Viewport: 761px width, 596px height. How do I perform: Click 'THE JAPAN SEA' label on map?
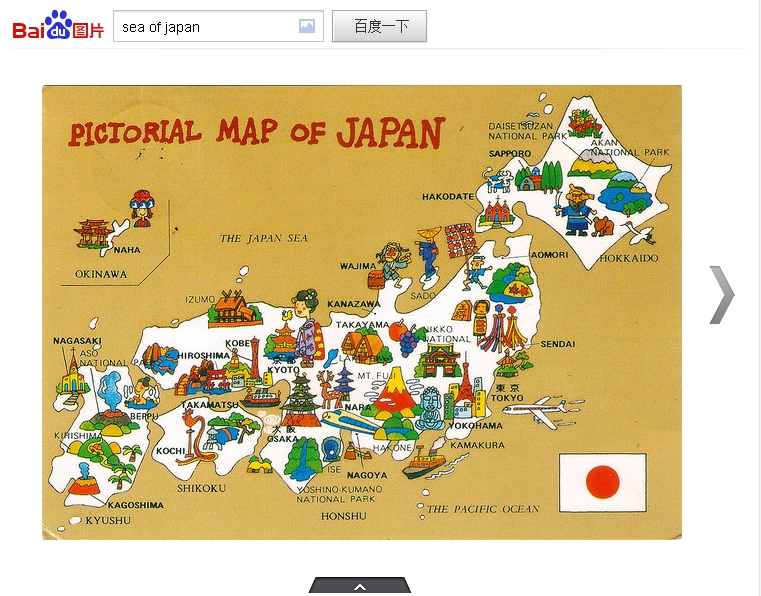pyautogui.click(x=264, y=238)
